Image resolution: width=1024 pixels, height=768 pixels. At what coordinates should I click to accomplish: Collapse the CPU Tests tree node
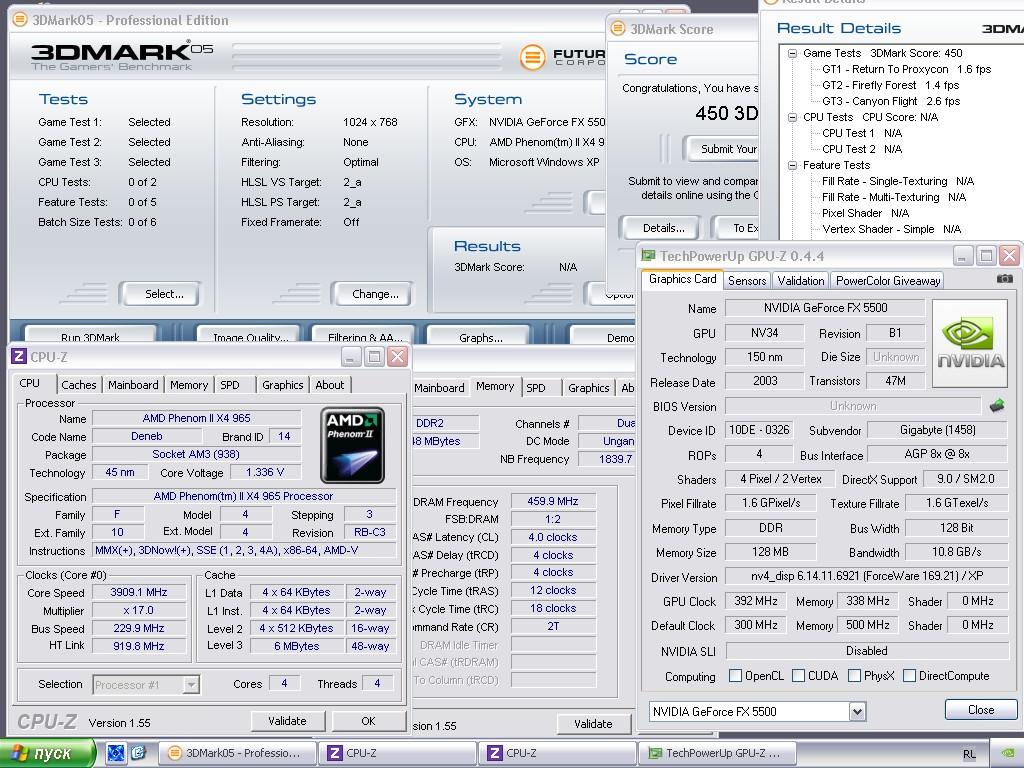(x=792, y=118)
